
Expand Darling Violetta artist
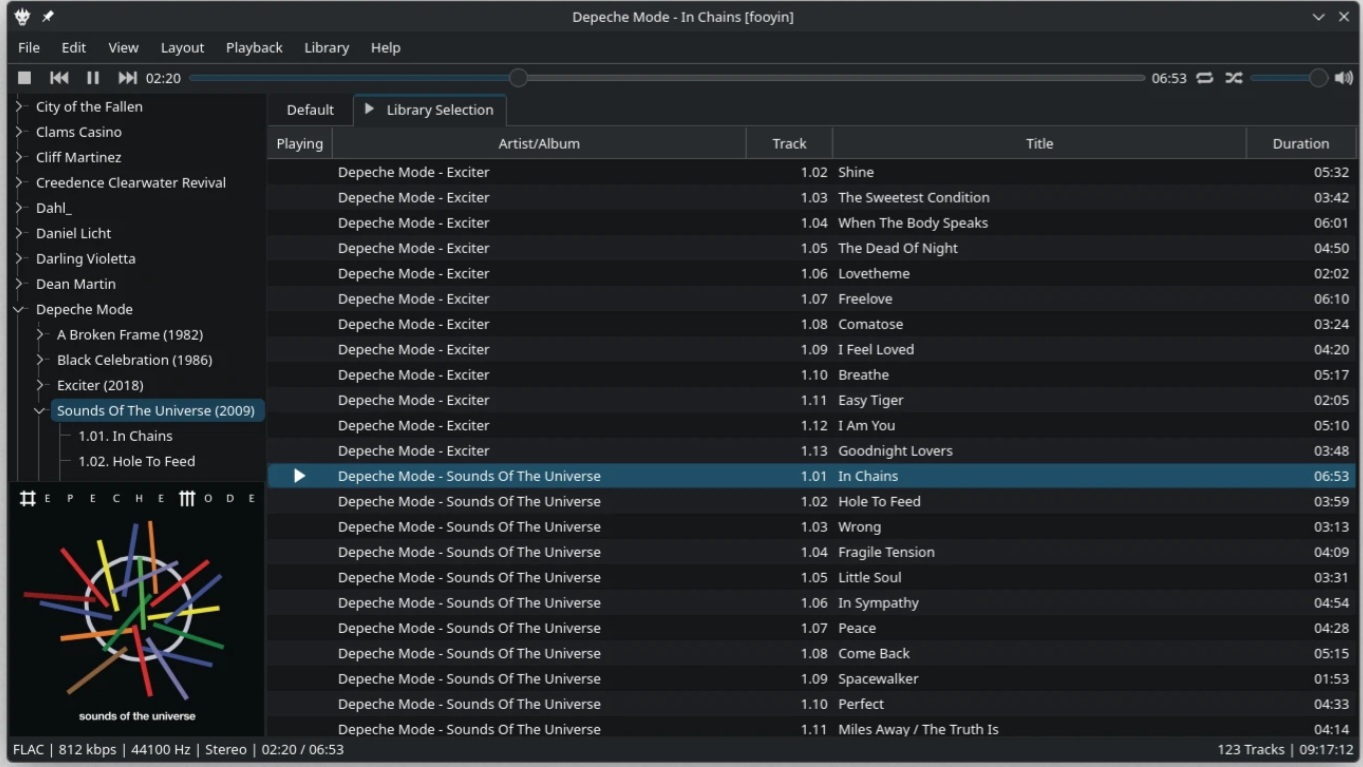point(19,258)
